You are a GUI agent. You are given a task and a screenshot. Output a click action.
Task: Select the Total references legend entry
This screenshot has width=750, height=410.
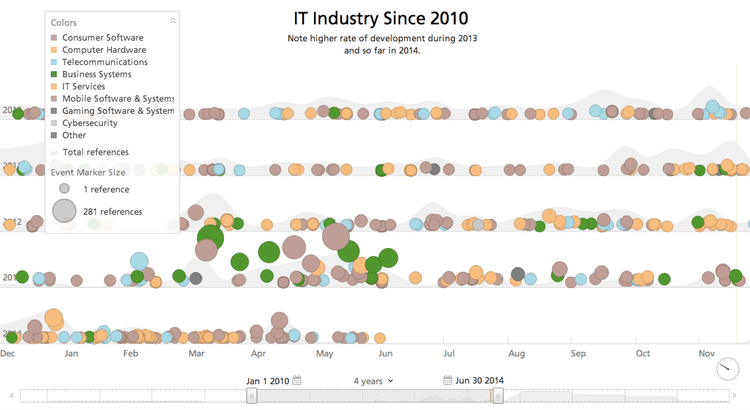pyautogui.click(x=95, y=152)
